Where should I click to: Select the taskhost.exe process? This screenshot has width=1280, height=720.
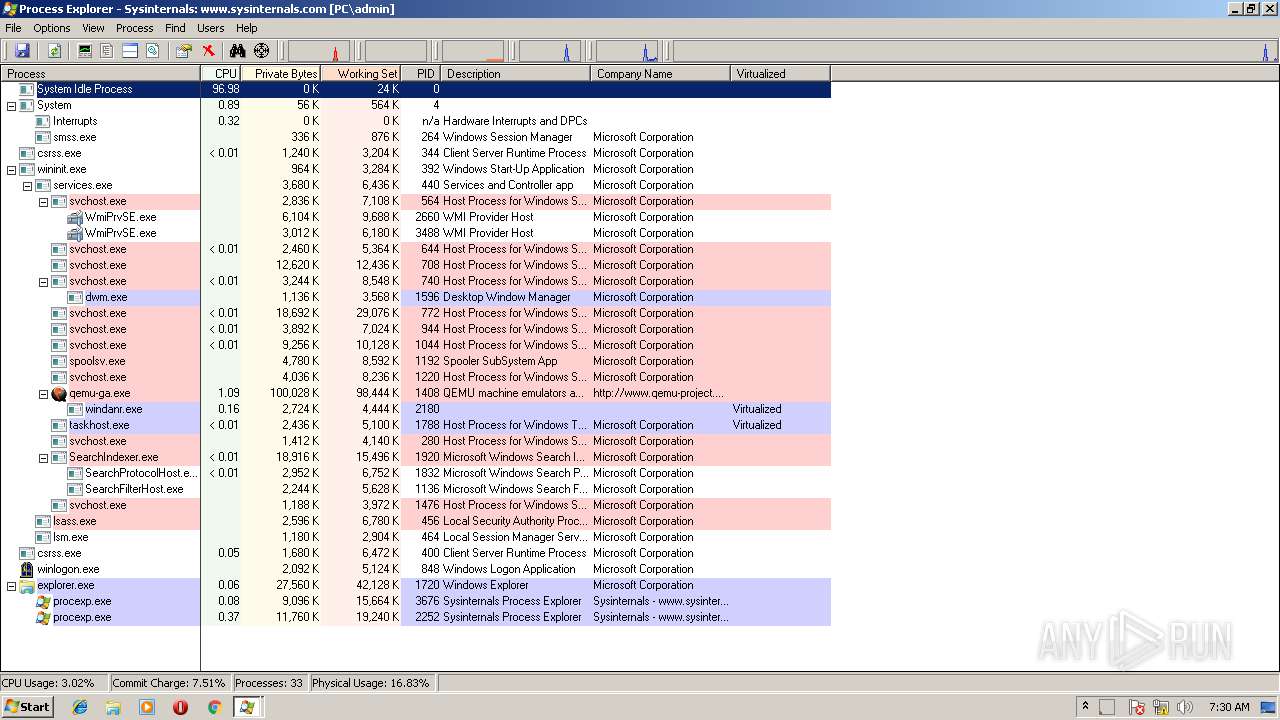(415, 425)
